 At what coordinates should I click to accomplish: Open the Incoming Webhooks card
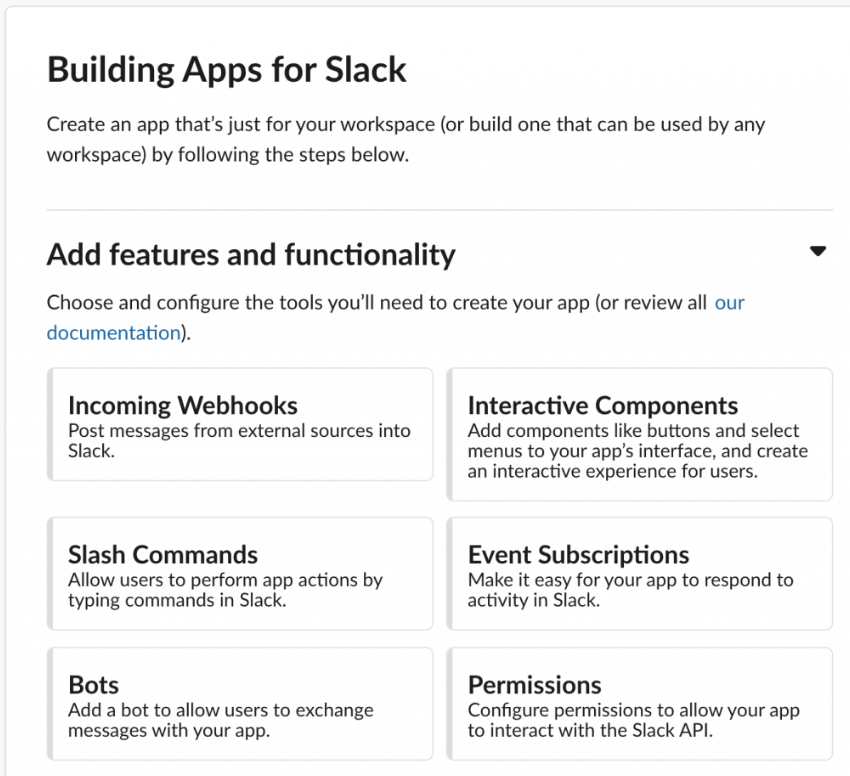tap(240, 424)
